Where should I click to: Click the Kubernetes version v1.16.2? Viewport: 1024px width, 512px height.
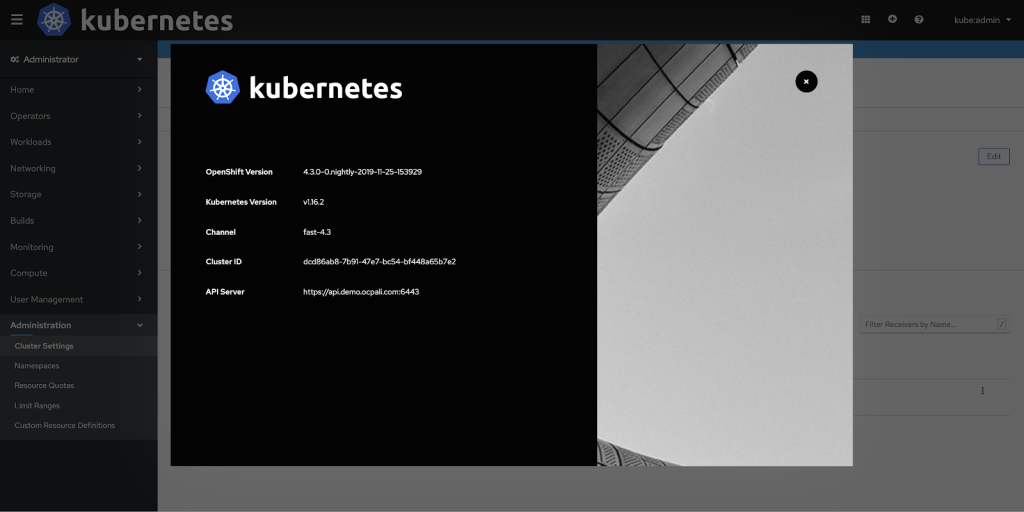click(x=313, y=202)
